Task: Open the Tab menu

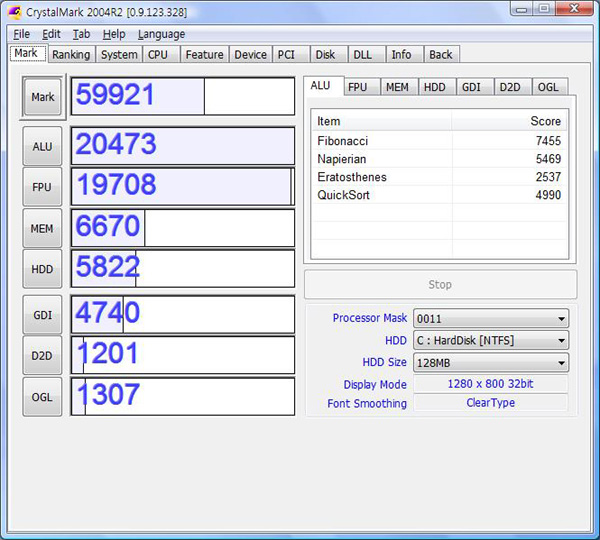Action: pos(82,34)
